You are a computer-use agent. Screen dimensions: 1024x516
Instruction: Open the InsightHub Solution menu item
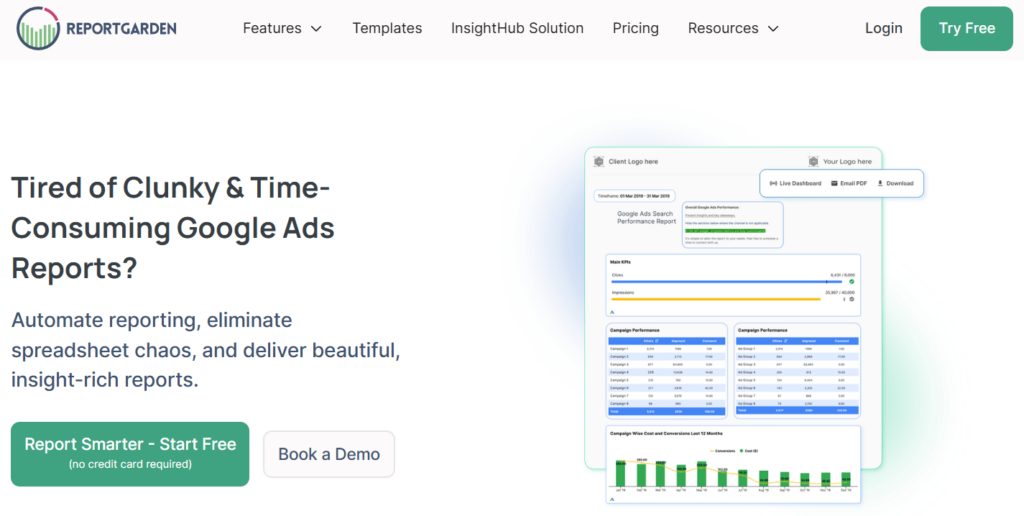517,28
